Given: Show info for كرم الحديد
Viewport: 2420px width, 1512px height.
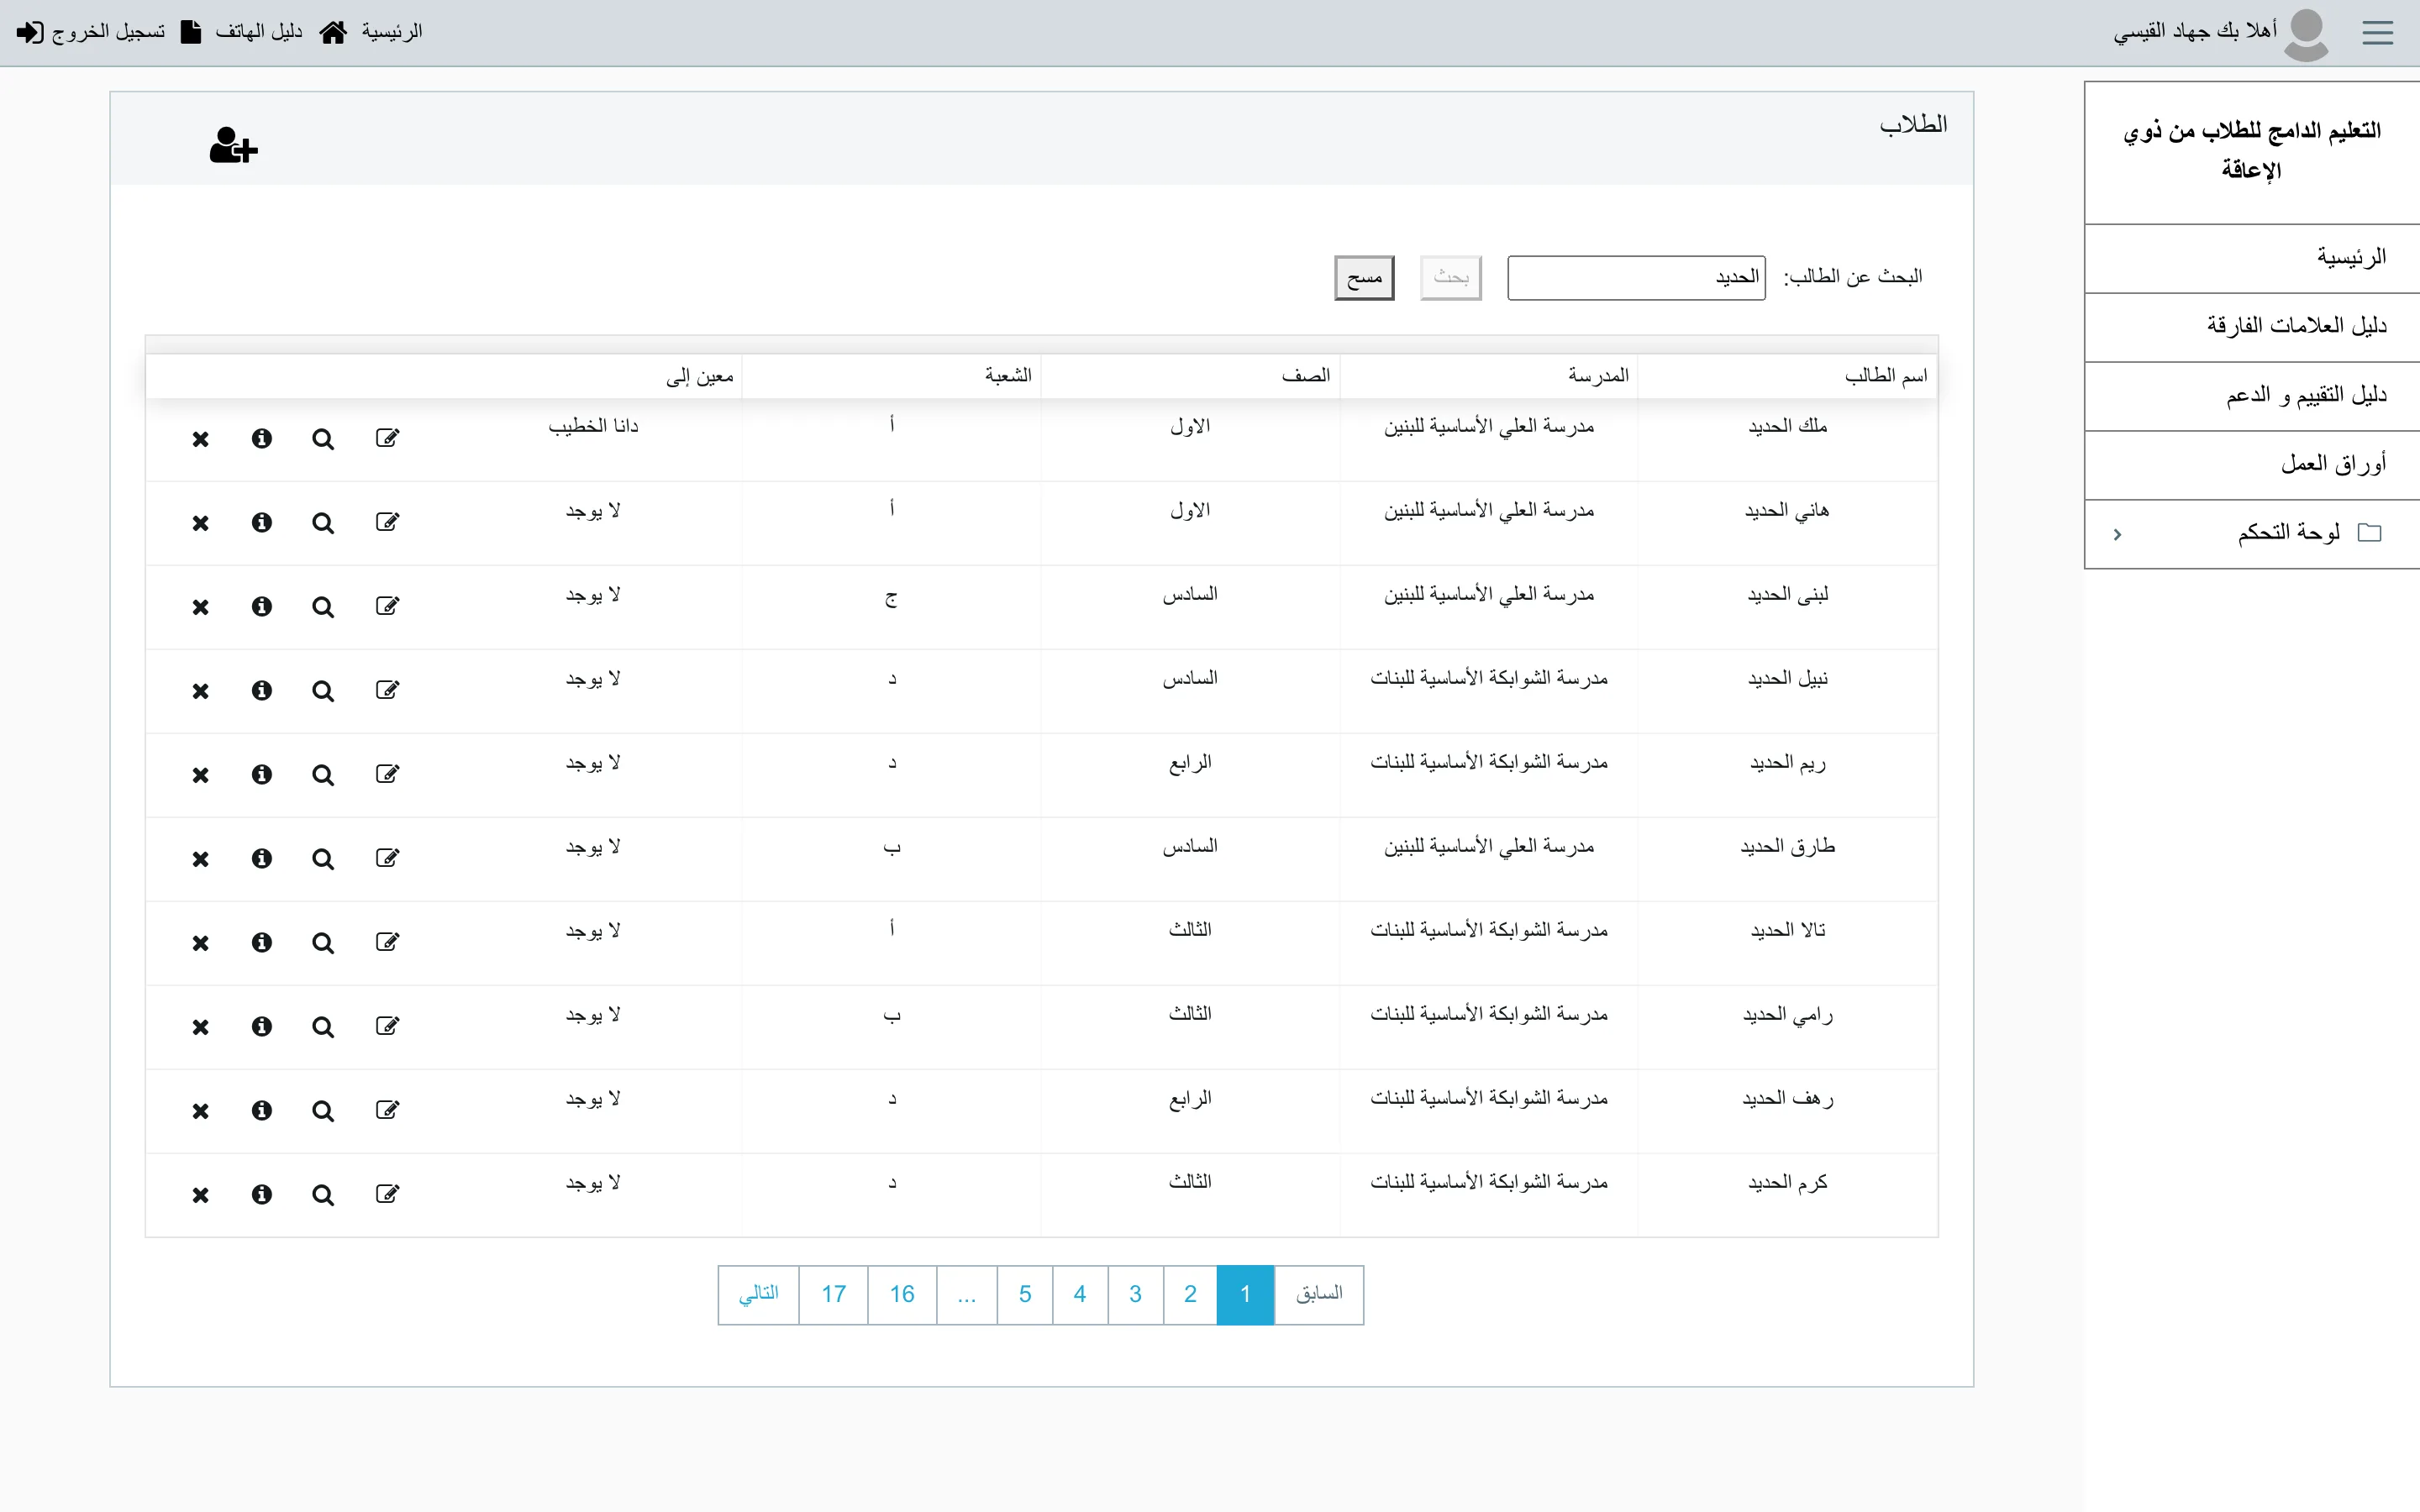Looking at the screenshot, I should [x=261, y=1194].
